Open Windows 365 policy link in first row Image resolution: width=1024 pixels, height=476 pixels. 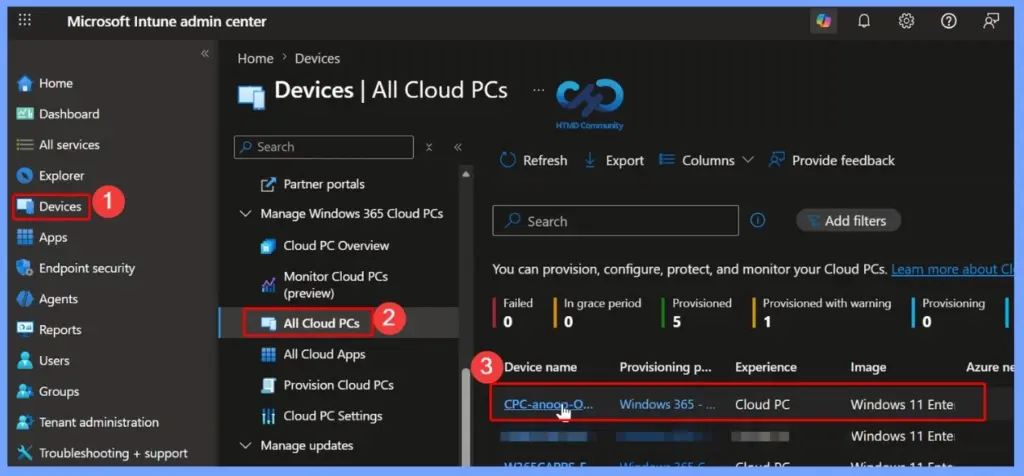(x=667, y=404)
